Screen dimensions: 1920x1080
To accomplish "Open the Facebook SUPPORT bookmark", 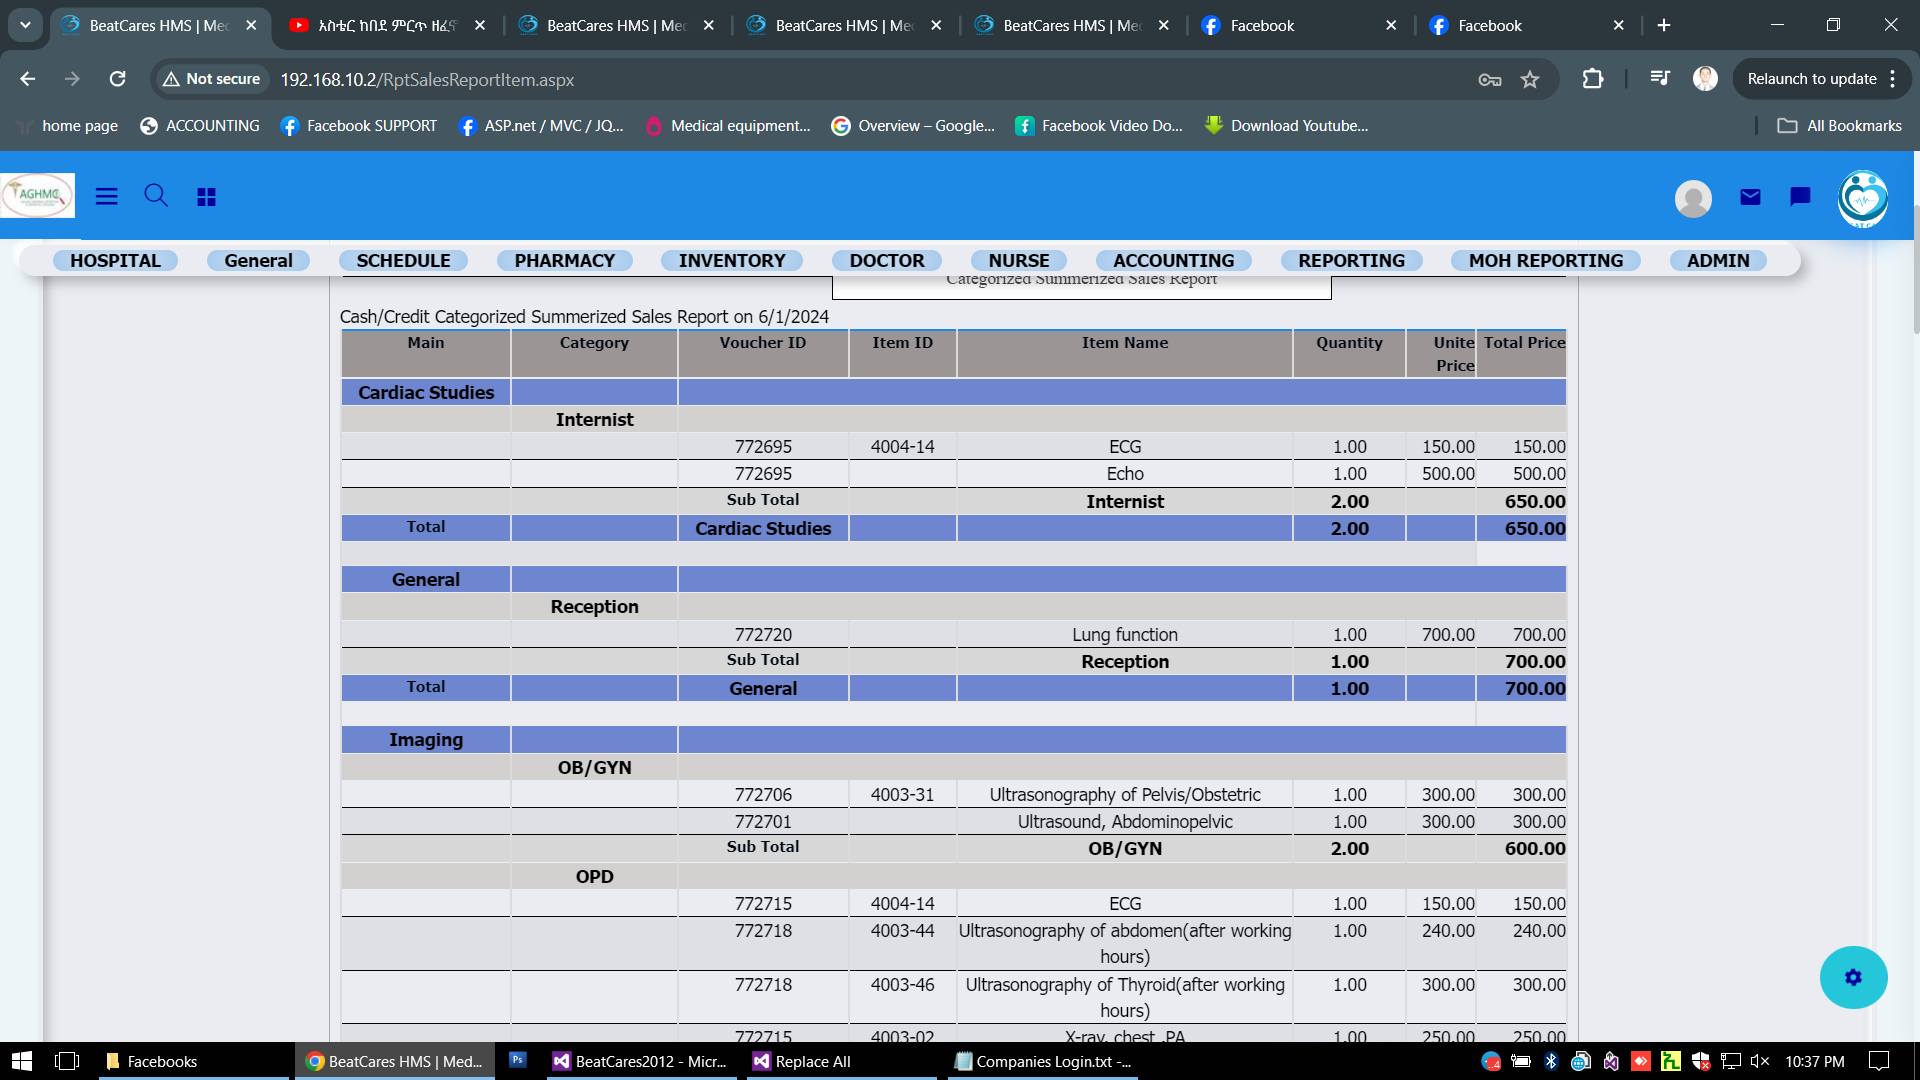I will pos(359,126).
